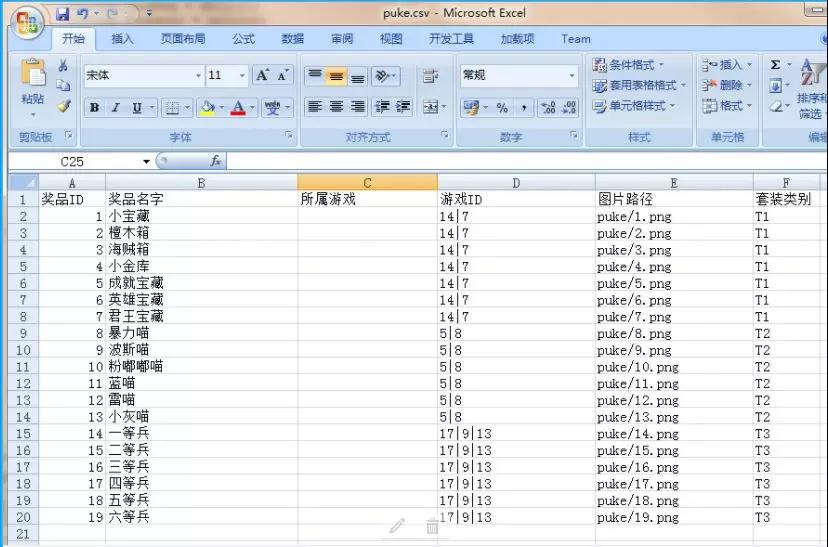Apply cell borders icon

coord(172,108)
